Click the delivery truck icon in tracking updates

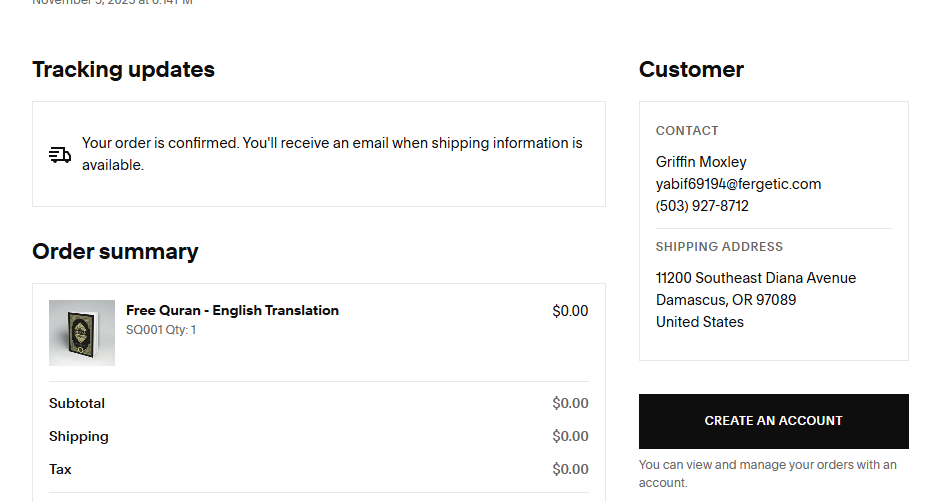tap(60, 155)
